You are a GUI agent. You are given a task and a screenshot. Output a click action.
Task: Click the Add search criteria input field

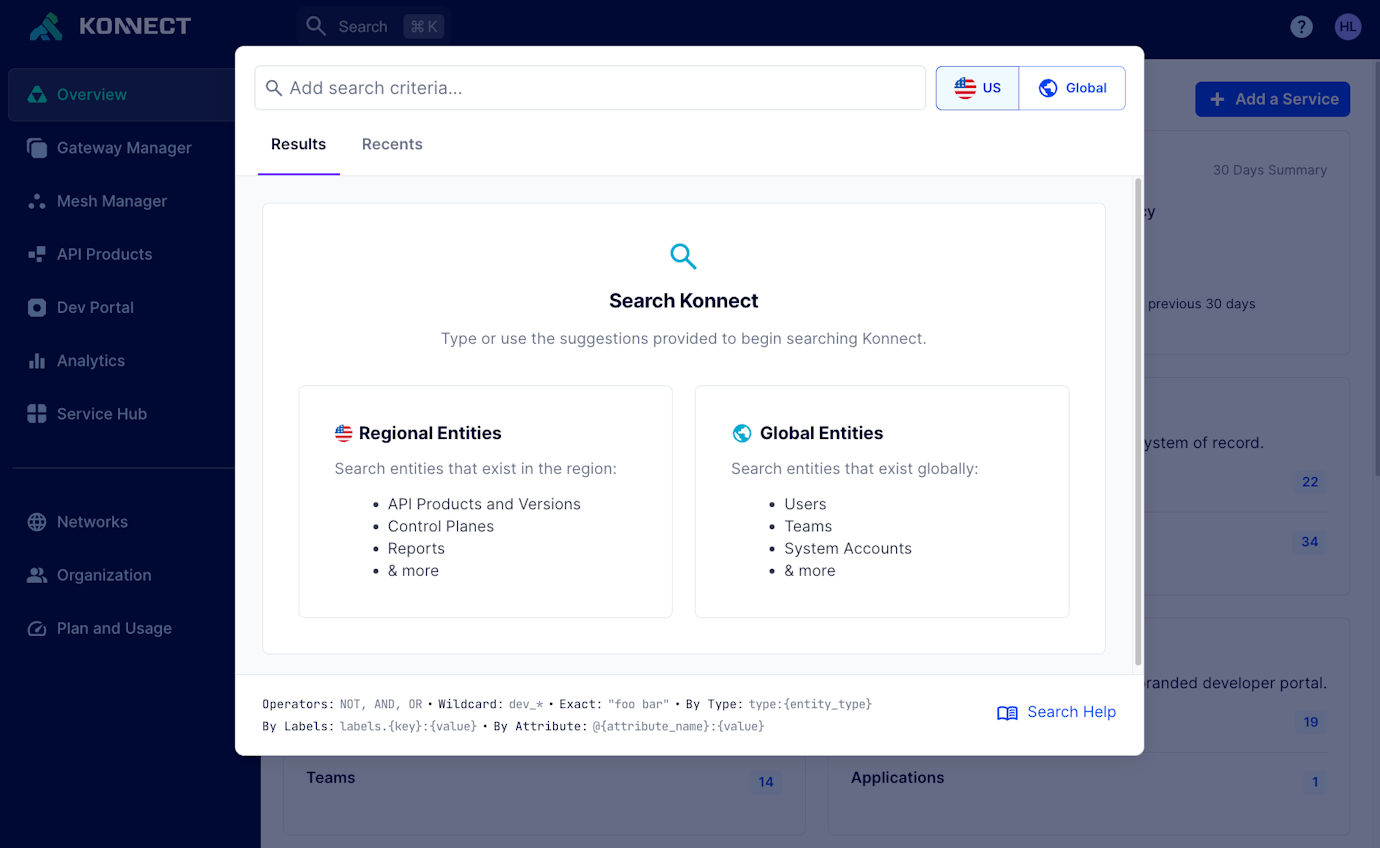point(590,88)
